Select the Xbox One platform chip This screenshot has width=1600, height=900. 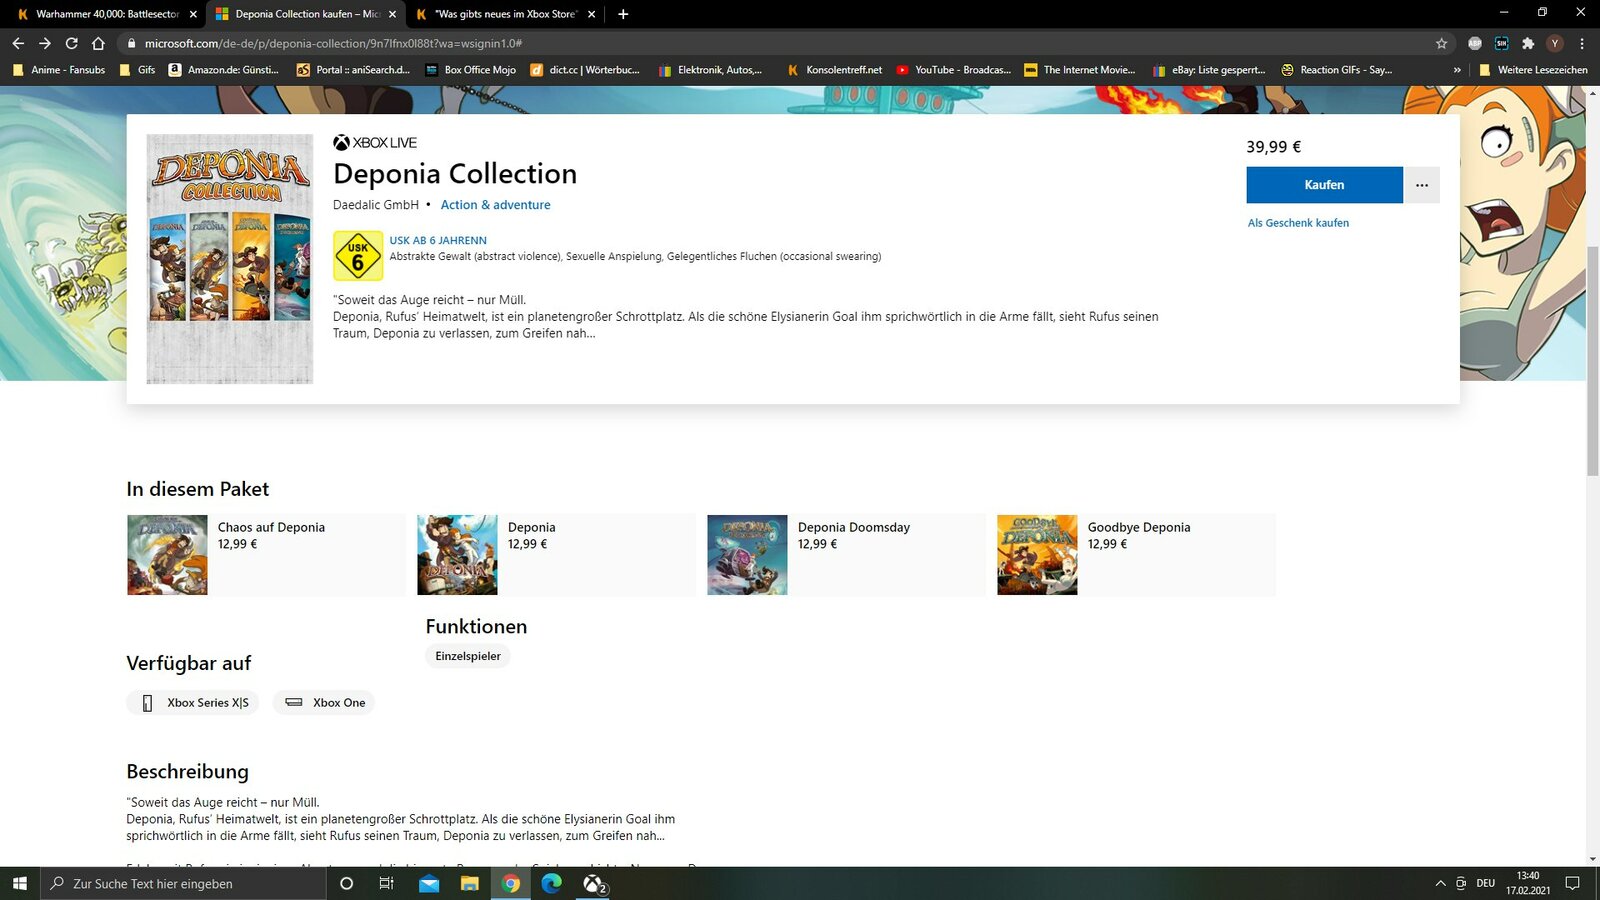point(323,703)
